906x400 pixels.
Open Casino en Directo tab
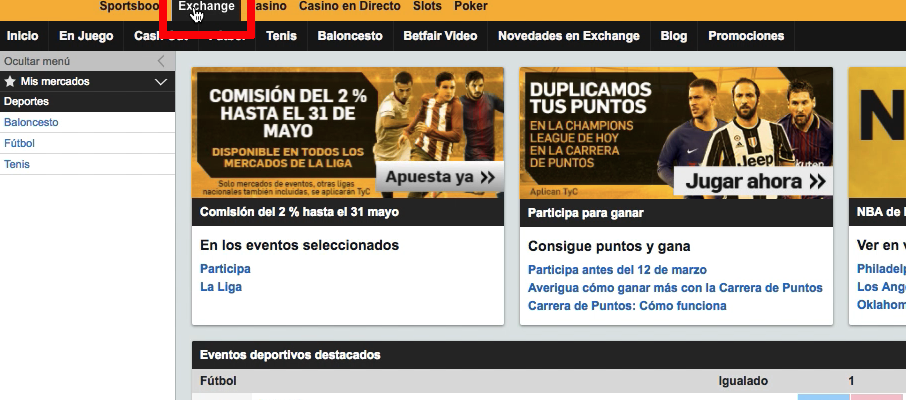click(x=350, y=6)
